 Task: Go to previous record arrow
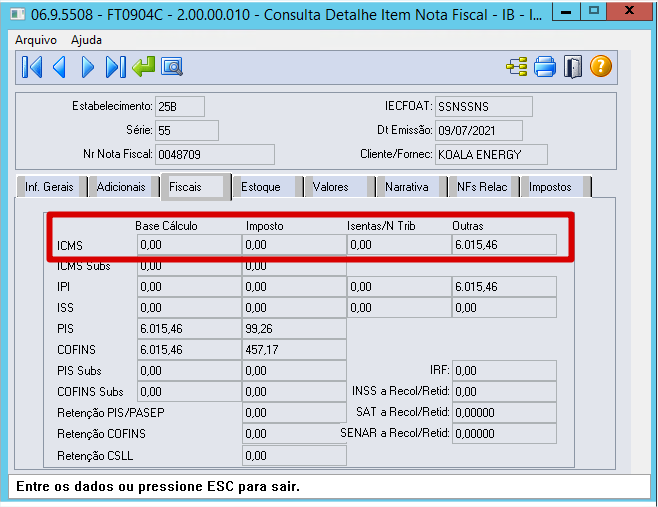(59, 67)
